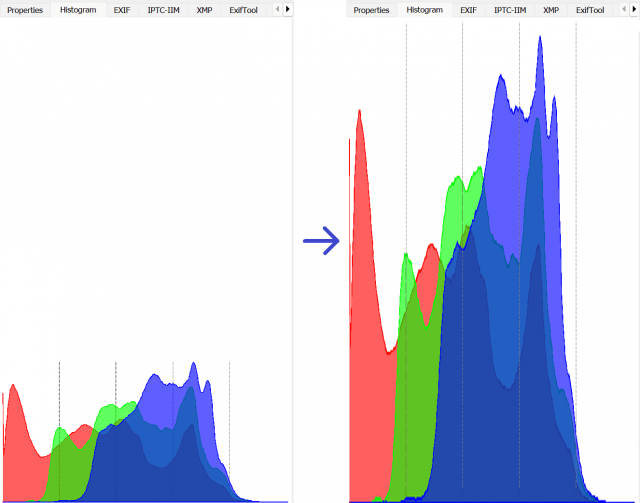The image size is (640, 503).
Task: Open ExifTool tab in right panel
Action: (590, 10)
